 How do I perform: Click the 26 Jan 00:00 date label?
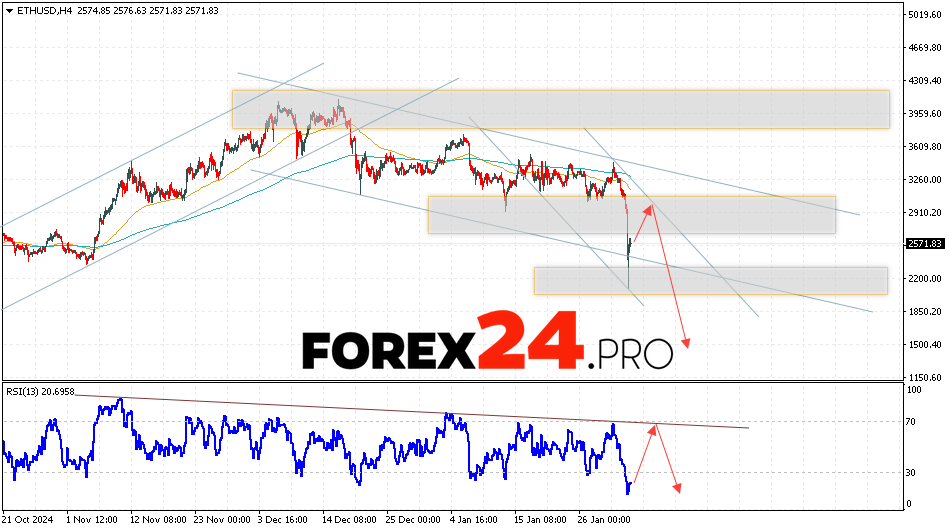coord(601,521)
